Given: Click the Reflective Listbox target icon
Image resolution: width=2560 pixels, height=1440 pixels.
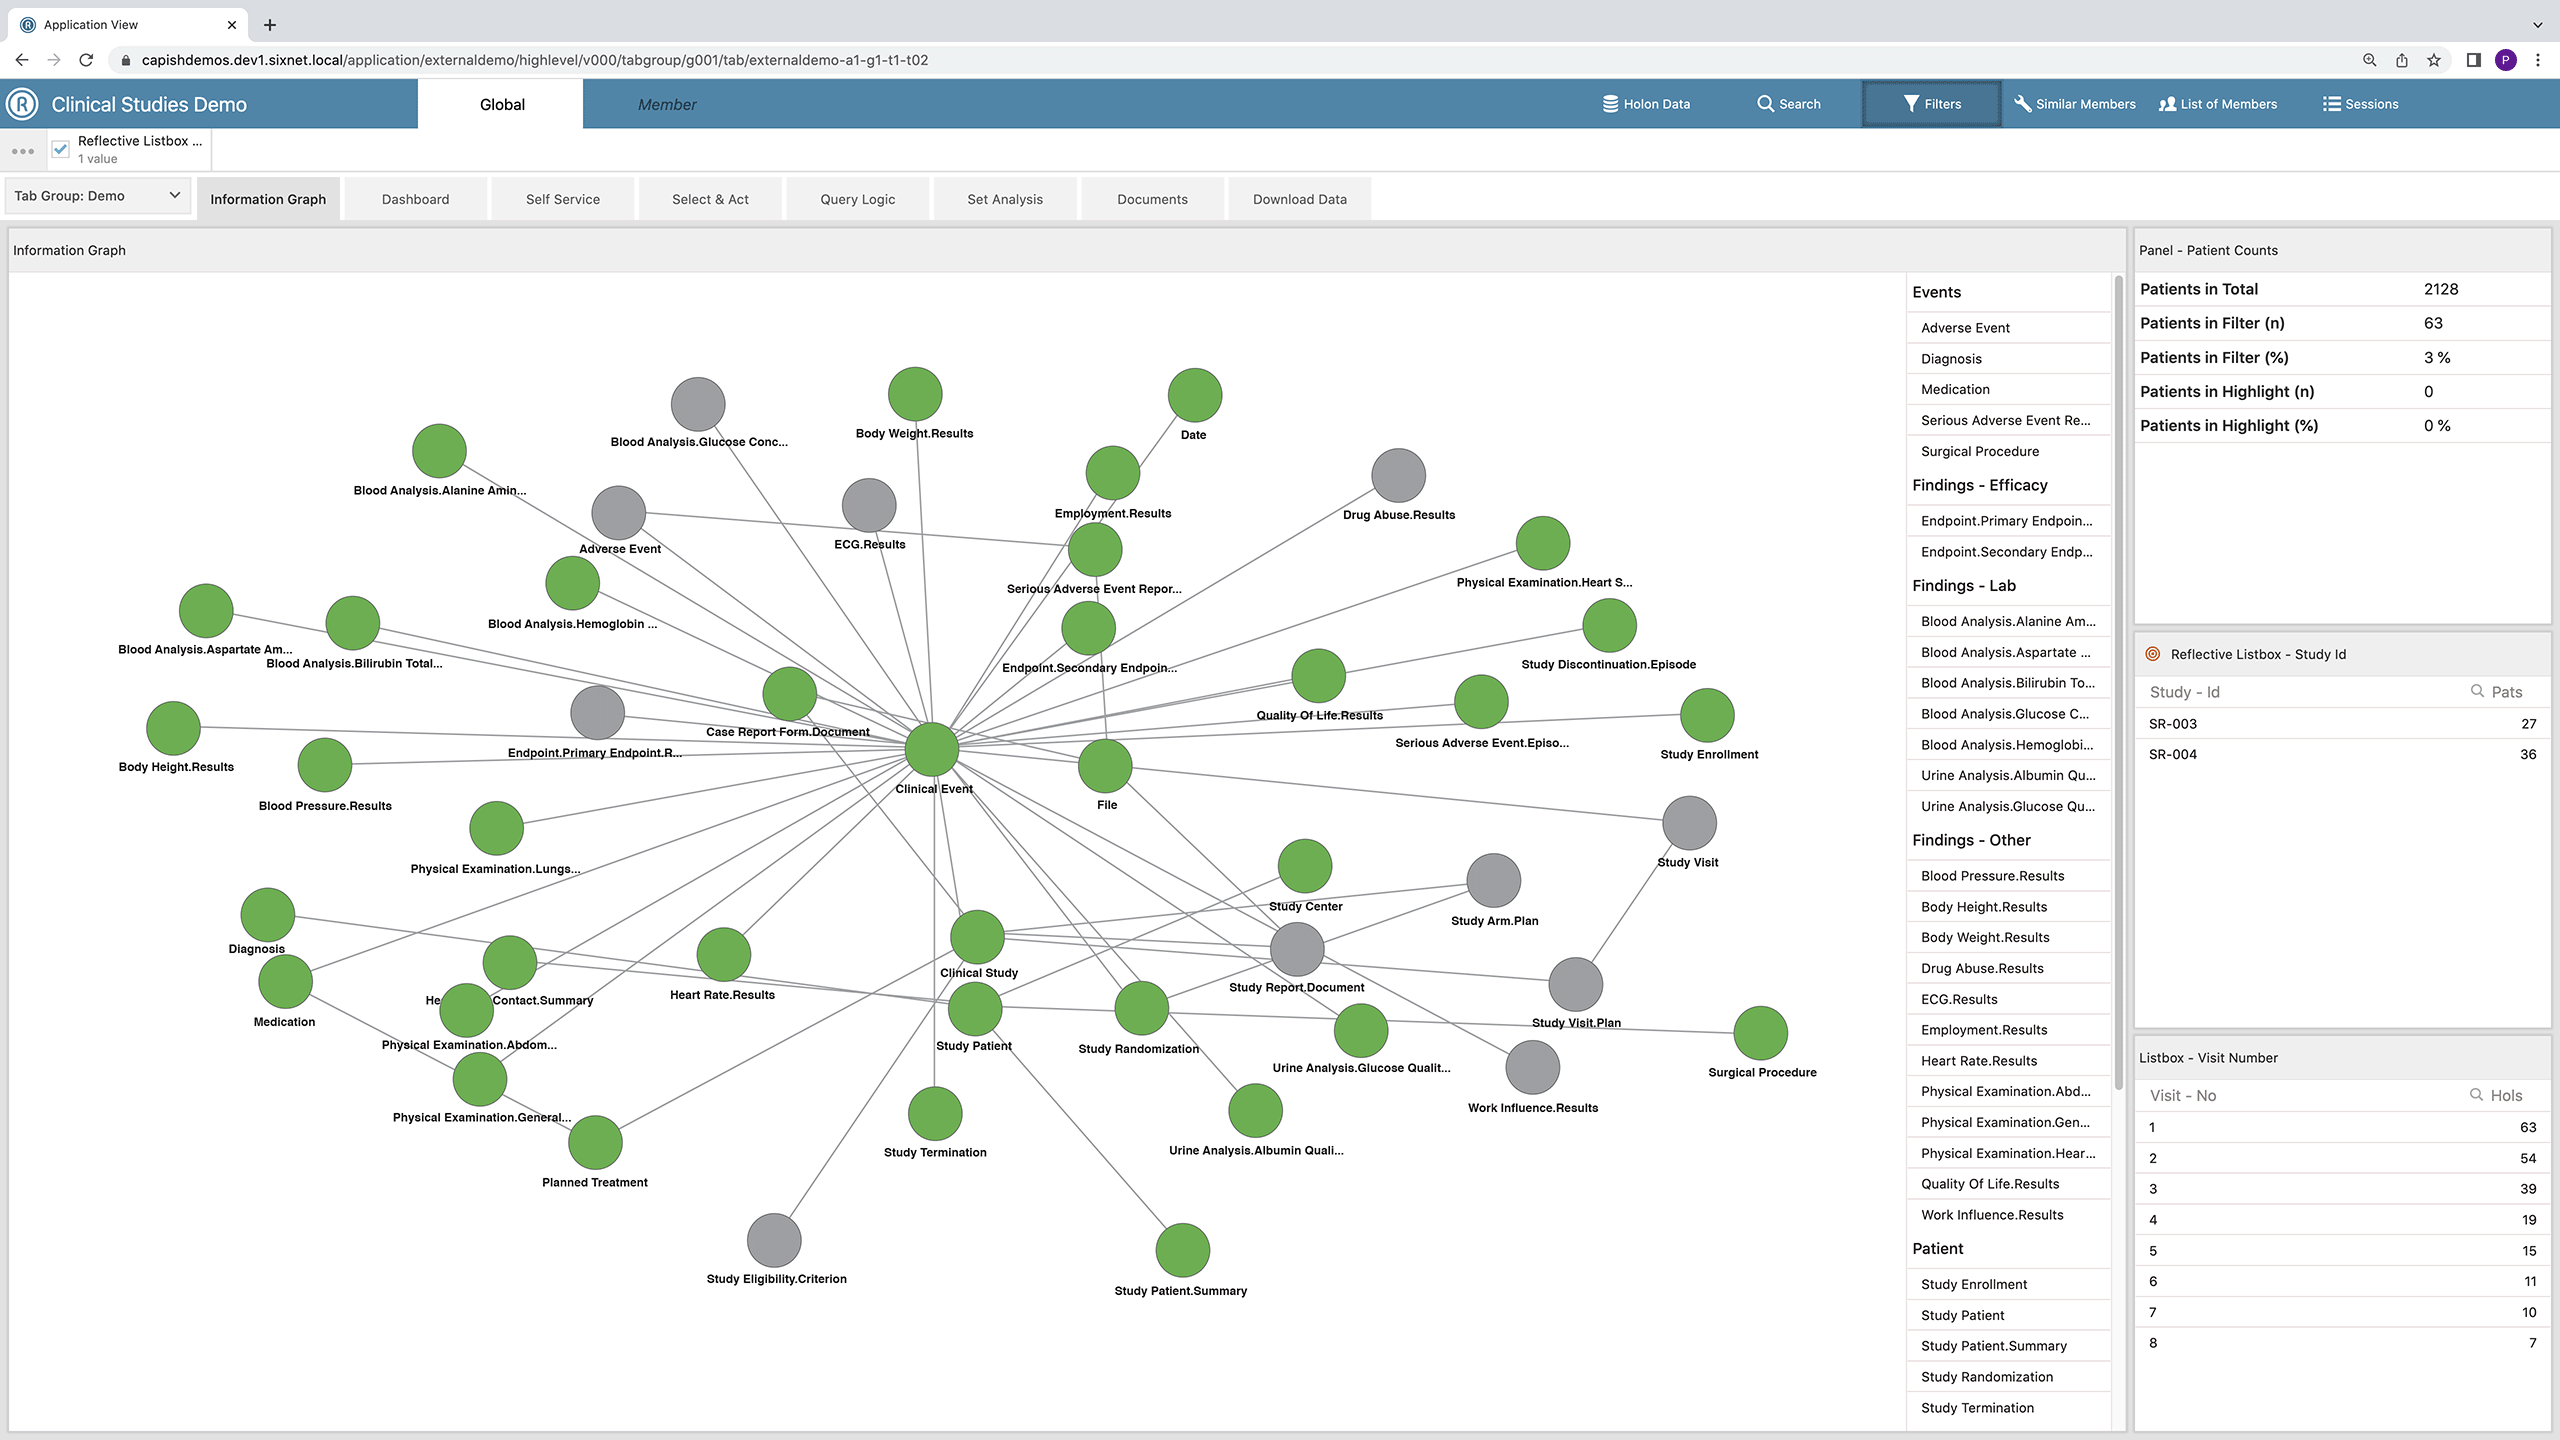Looking at the screenshot, I should (2153, 654).
